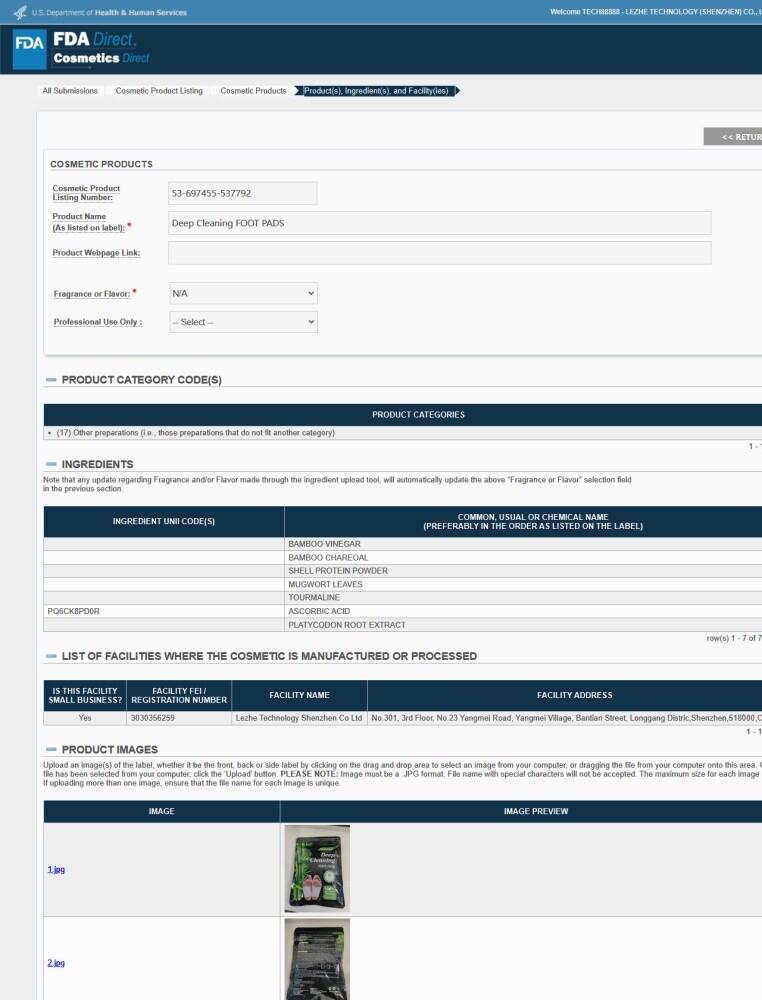This screenshot has height=1000, width=762.
Task: Click the first foot pads image preview
Action: 317,868
